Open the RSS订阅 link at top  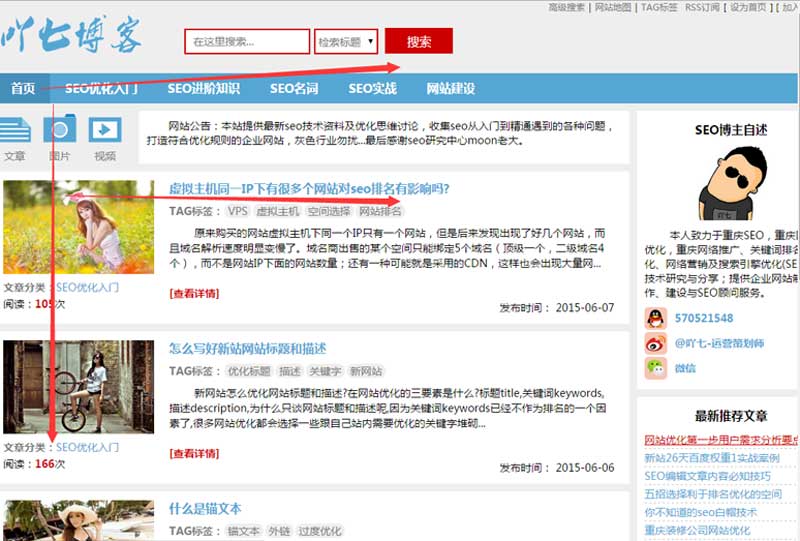click(x=701, y=7)
